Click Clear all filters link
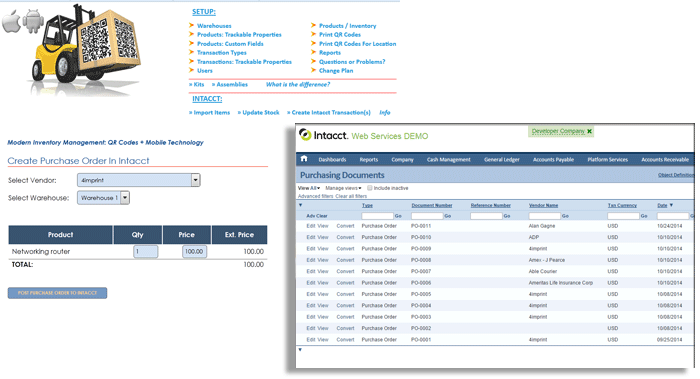 coord(351,196)
